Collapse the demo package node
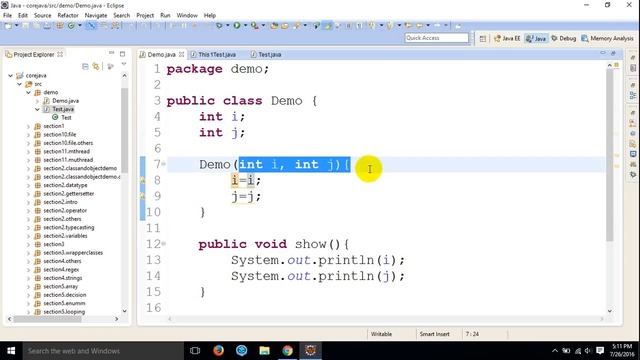Viewport: 640px width, 360px height. (x=29, y=93)
